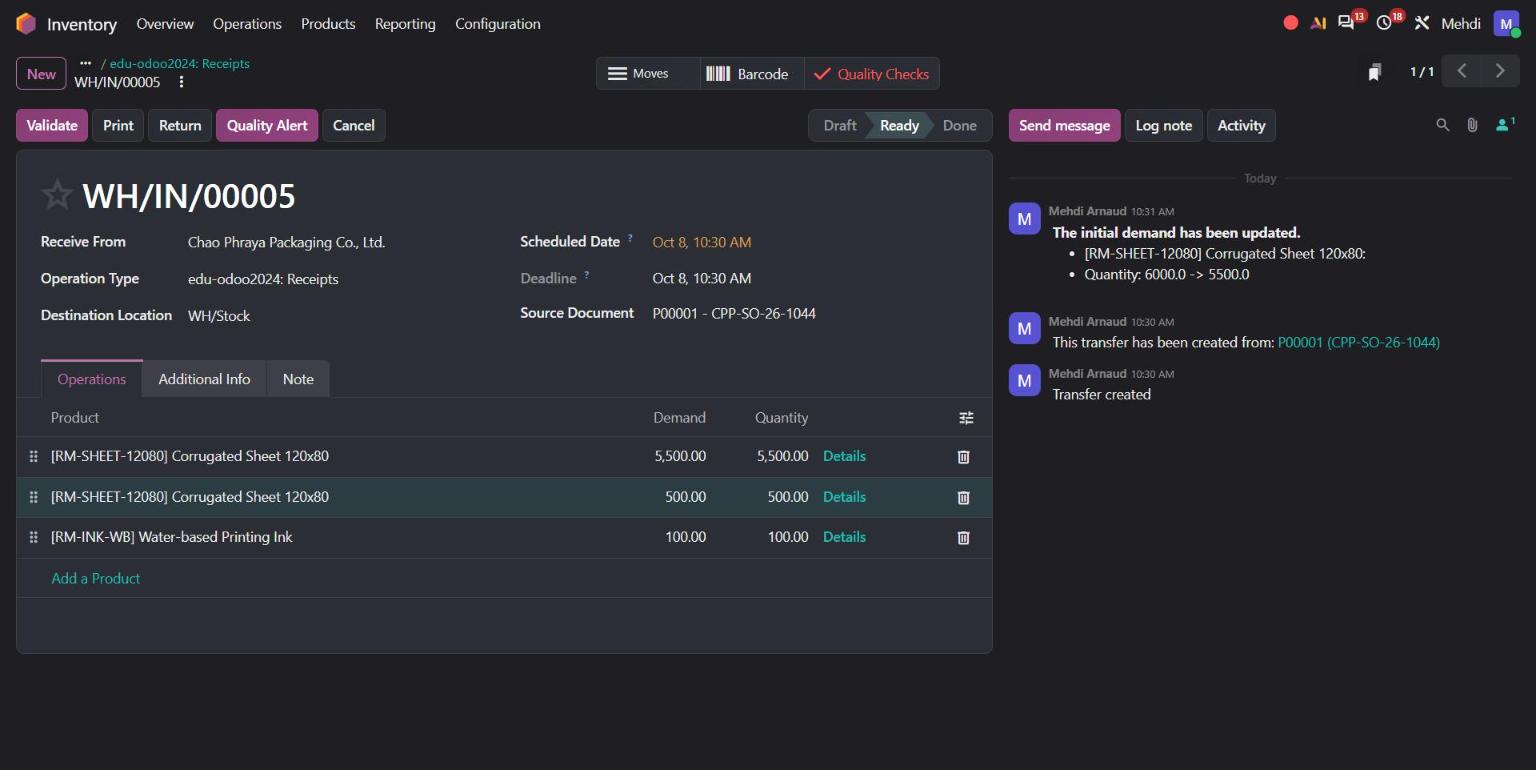Click the New button
Screen dimensions: 1536x770
pos(41,73)
